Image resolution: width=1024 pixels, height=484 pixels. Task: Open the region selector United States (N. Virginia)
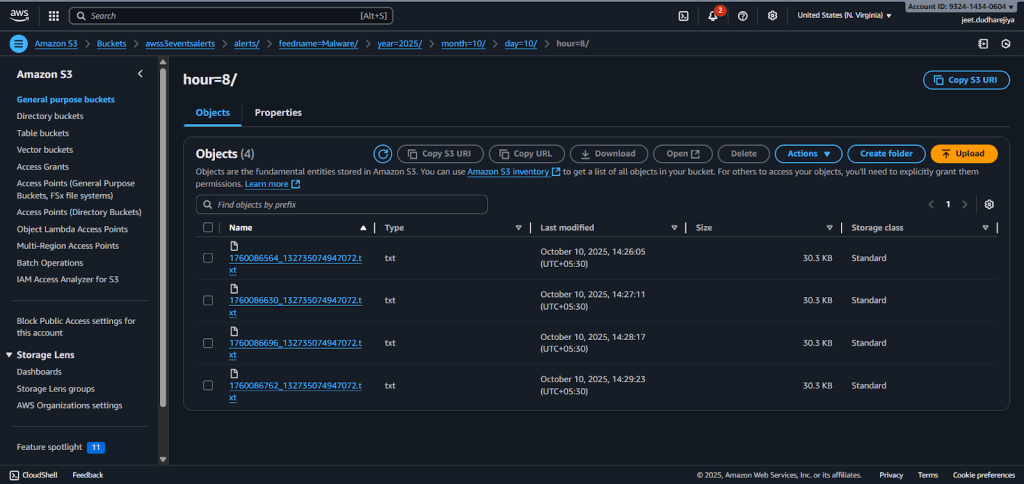[x=844, y=16]
